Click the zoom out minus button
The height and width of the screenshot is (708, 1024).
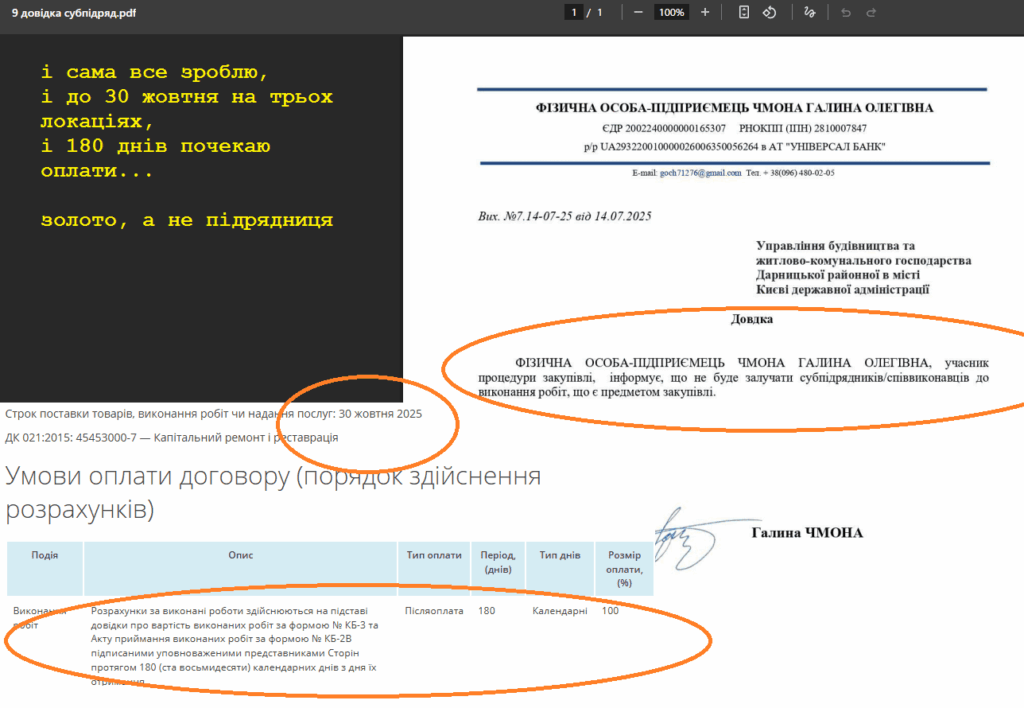(638, 12)
